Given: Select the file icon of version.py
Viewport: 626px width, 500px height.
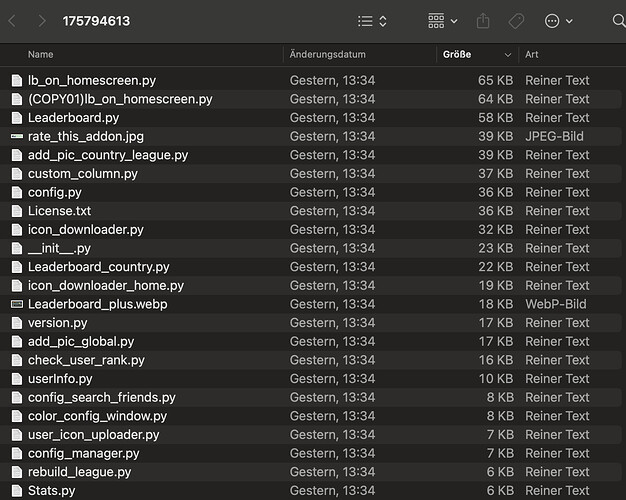Looking at the screenshot, I should tap(17, 323).
